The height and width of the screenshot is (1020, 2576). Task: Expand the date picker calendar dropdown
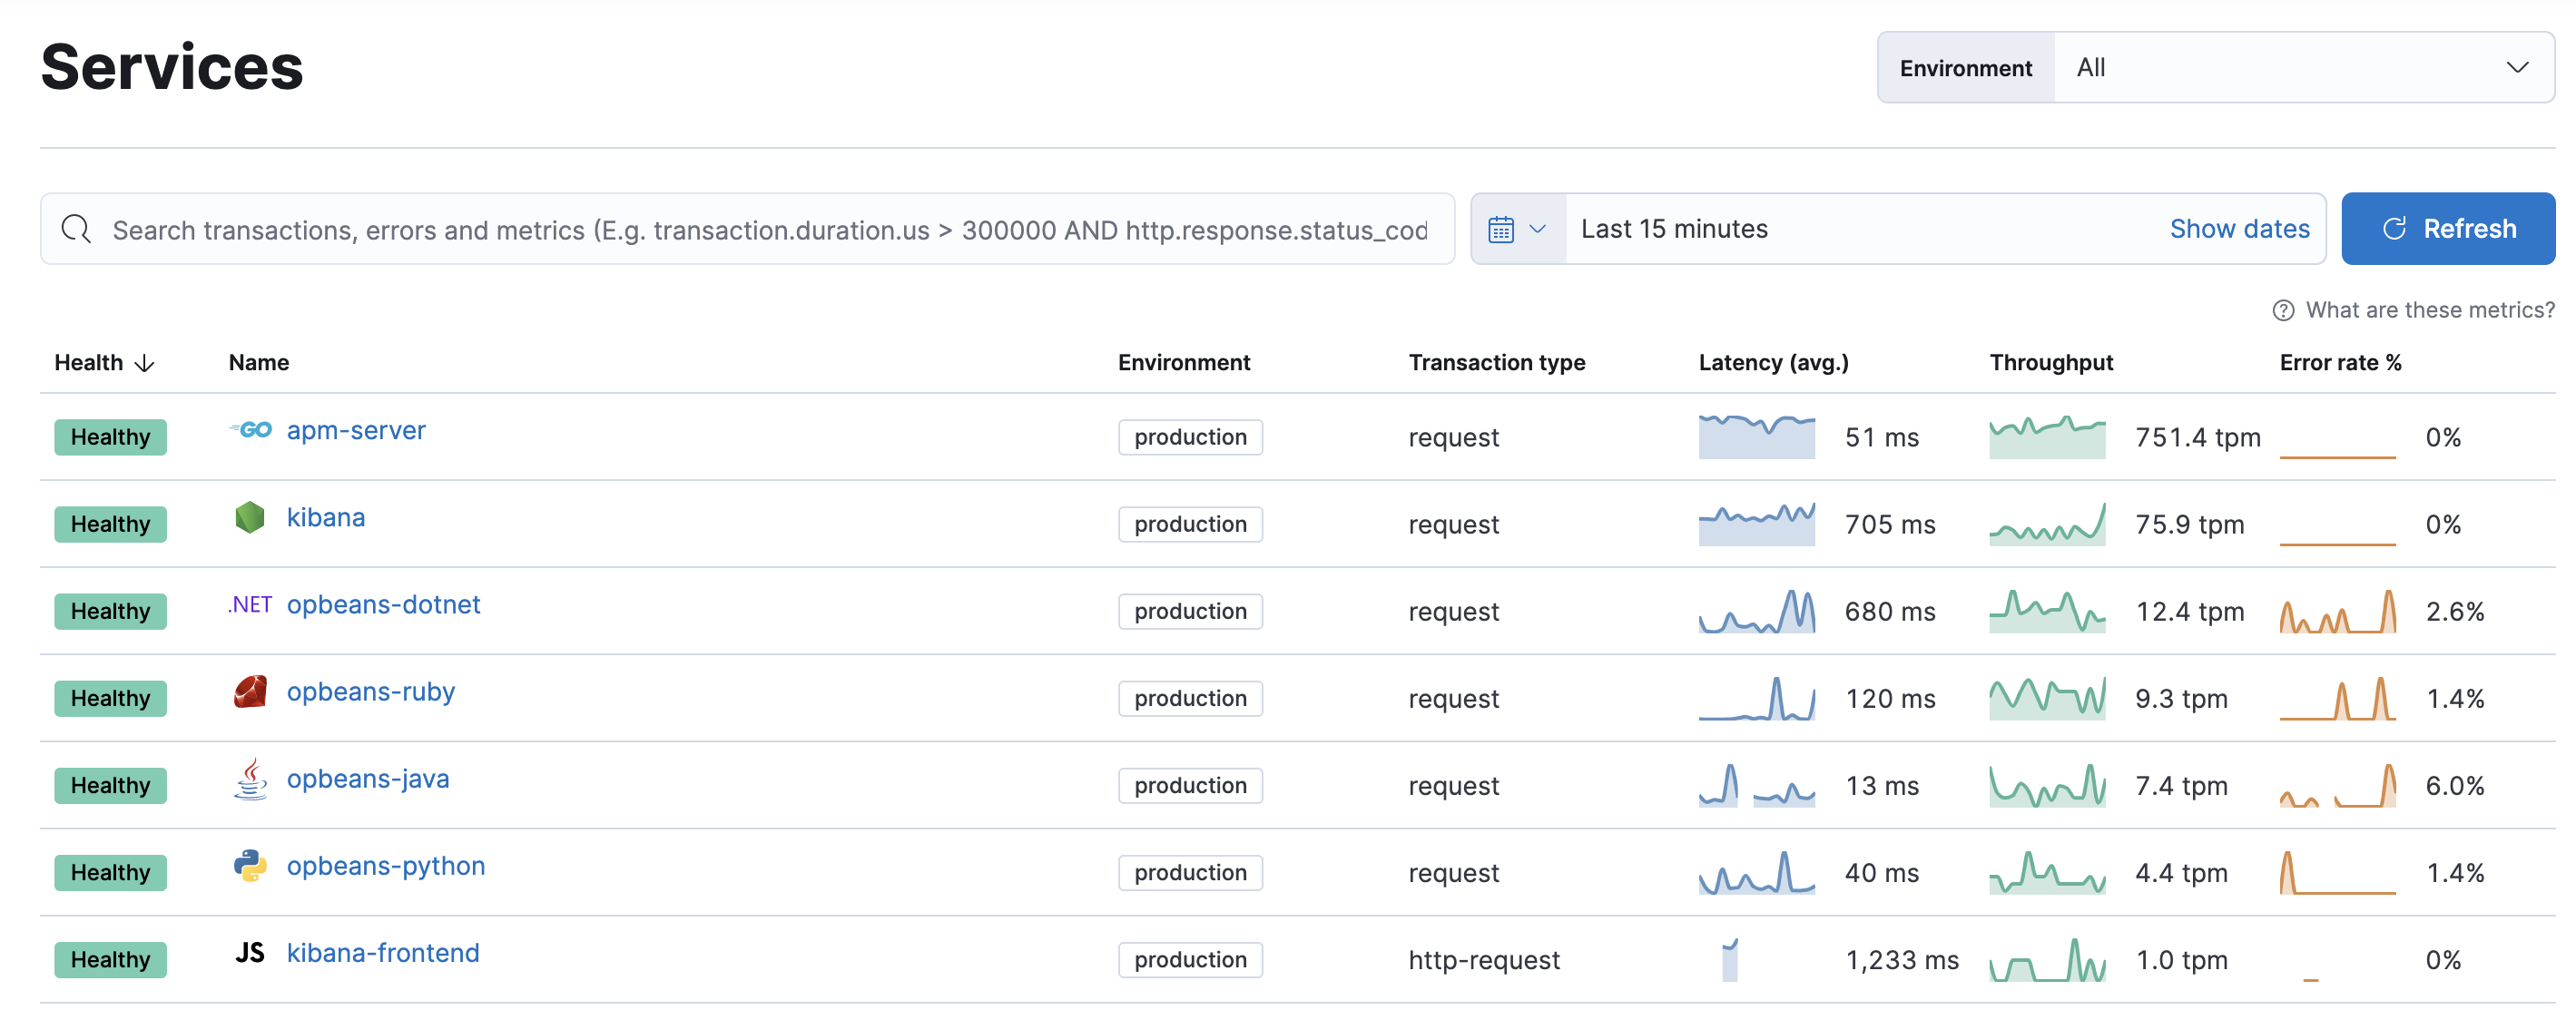(1513, 229)
